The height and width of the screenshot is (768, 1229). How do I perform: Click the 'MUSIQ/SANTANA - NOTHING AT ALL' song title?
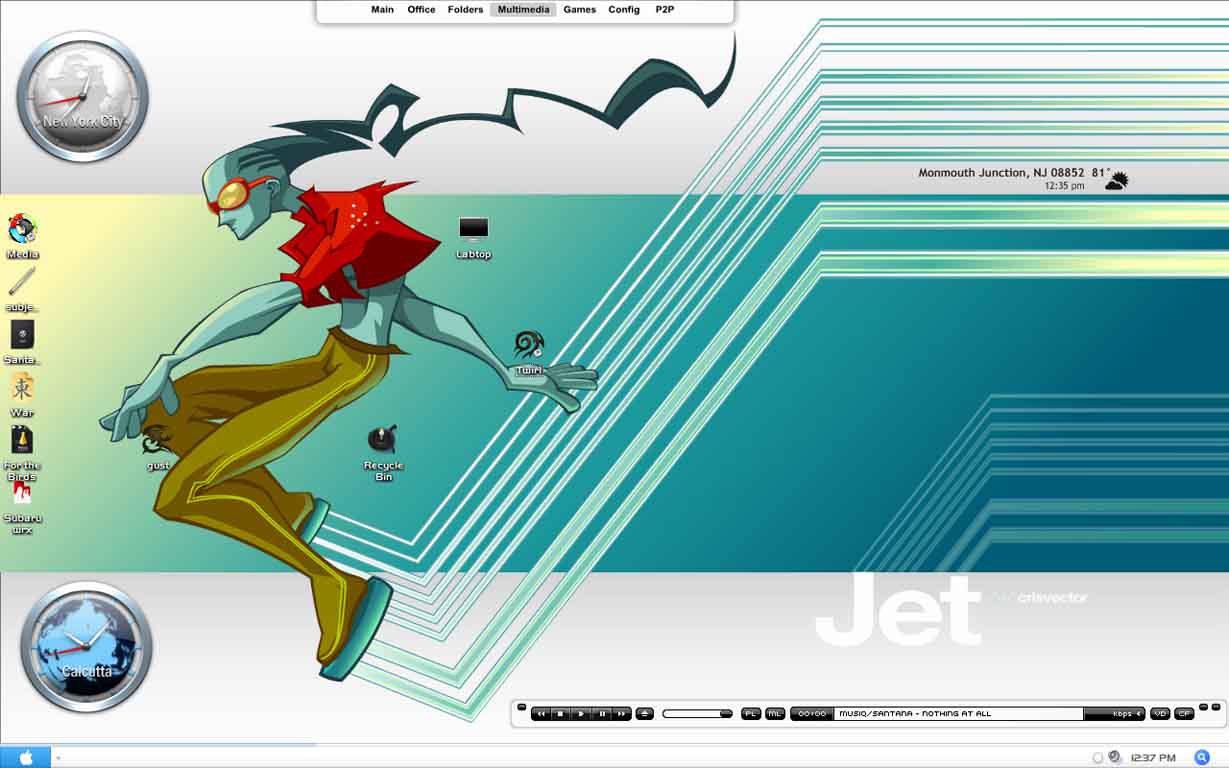click(915, 714)
